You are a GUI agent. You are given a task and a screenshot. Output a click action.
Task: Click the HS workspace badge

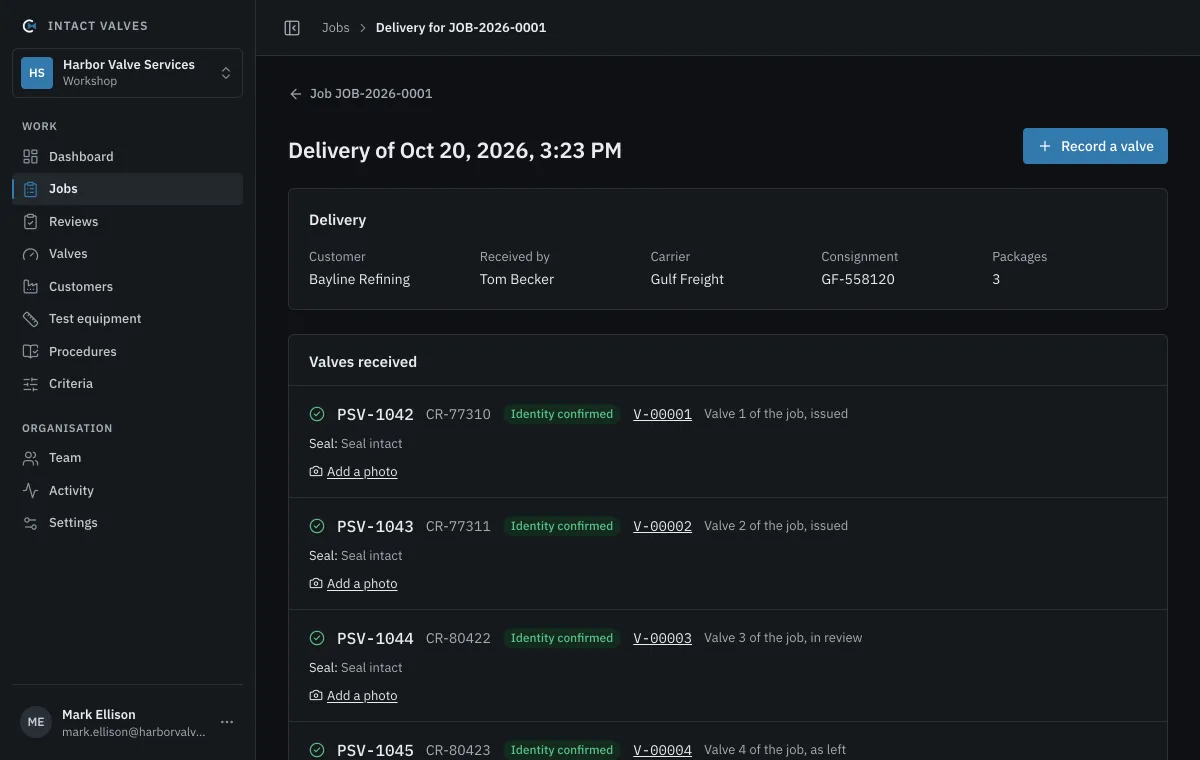[x=37, y=73]
